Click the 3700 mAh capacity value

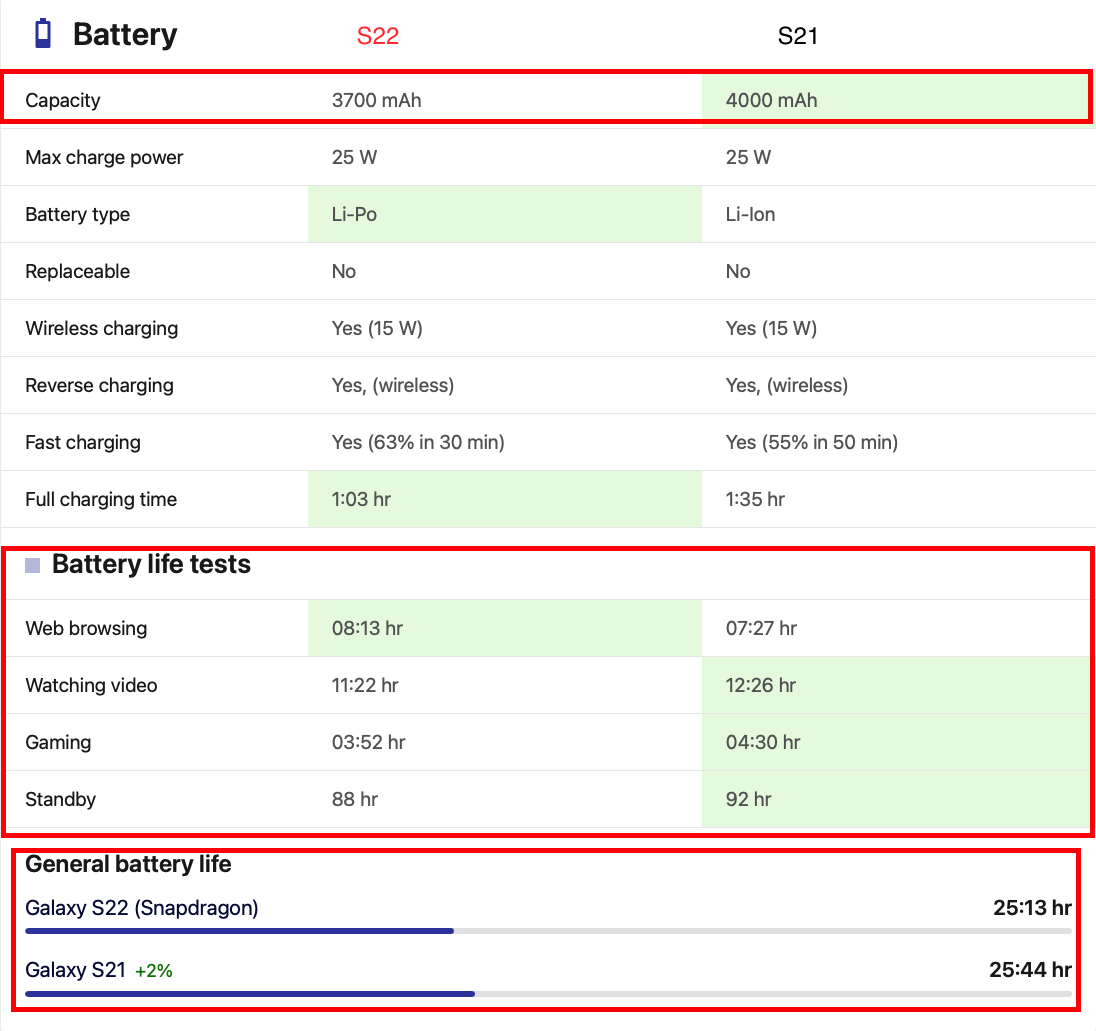pos(376,100)
